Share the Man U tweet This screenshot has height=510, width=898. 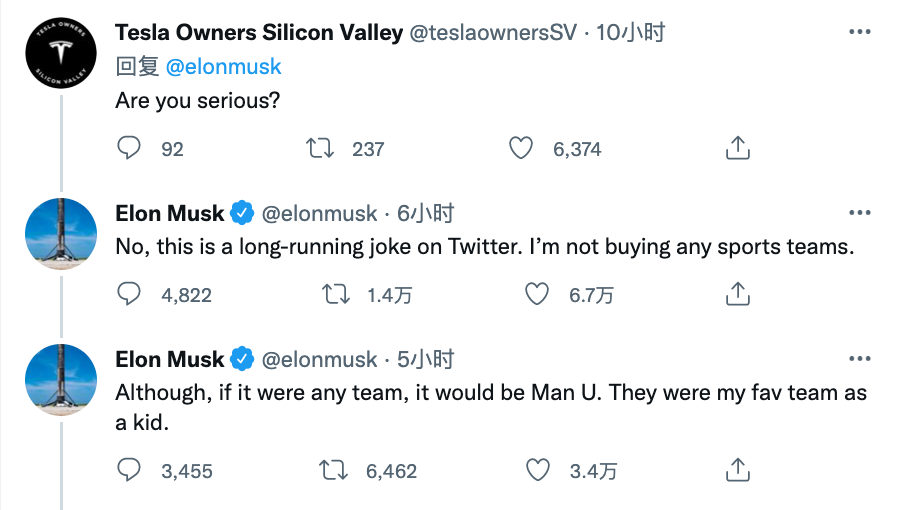click(736, 470)
